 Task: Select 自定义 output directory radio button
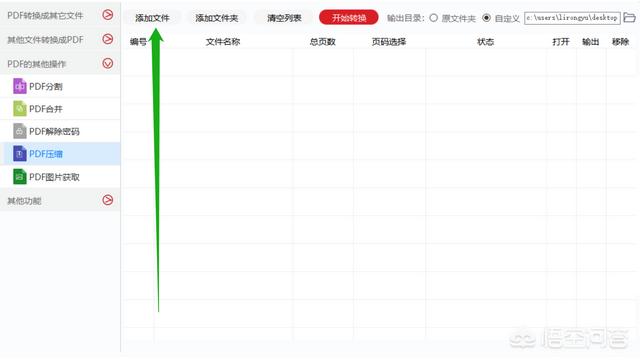tap(486, 18)
